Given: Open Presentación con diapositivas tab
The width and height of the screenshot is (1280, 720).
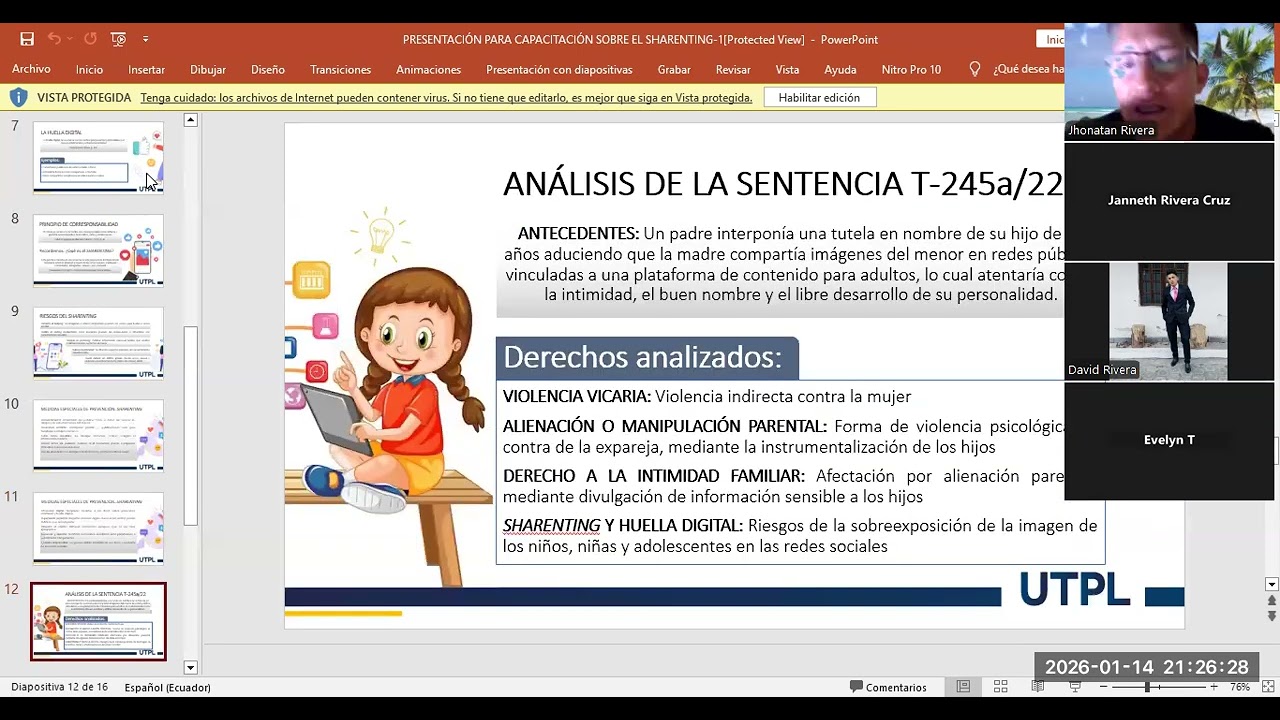Looking at the screenshot, I should click(559, 69).
